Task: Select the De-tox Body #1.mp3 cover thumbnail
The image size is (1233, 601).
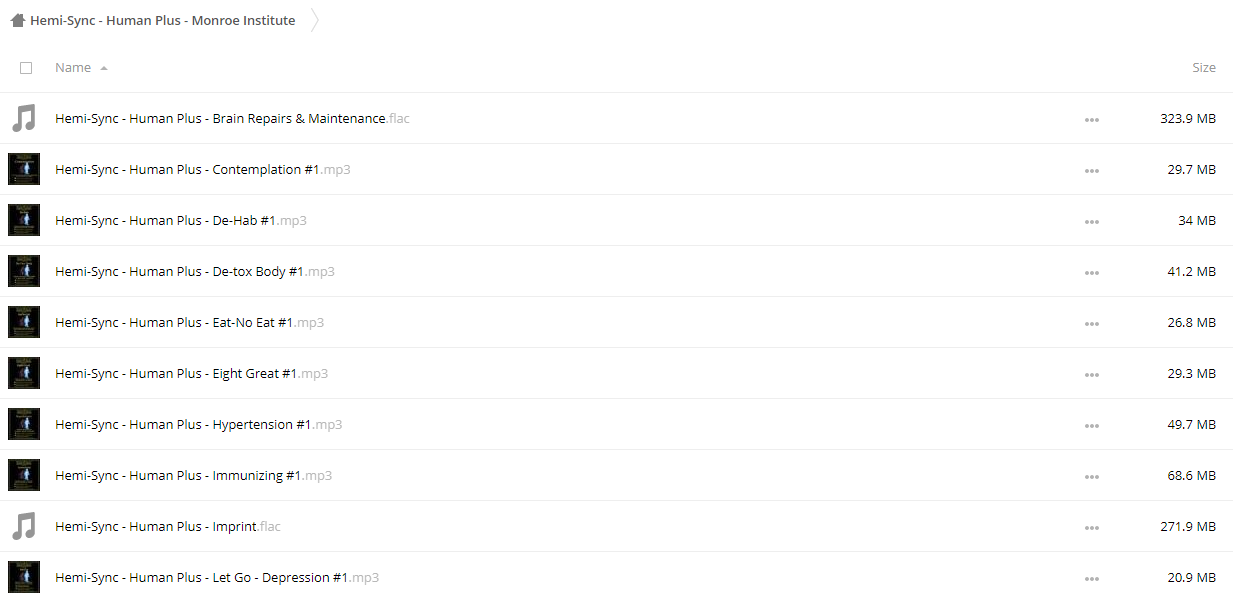Action: [24, 271]
